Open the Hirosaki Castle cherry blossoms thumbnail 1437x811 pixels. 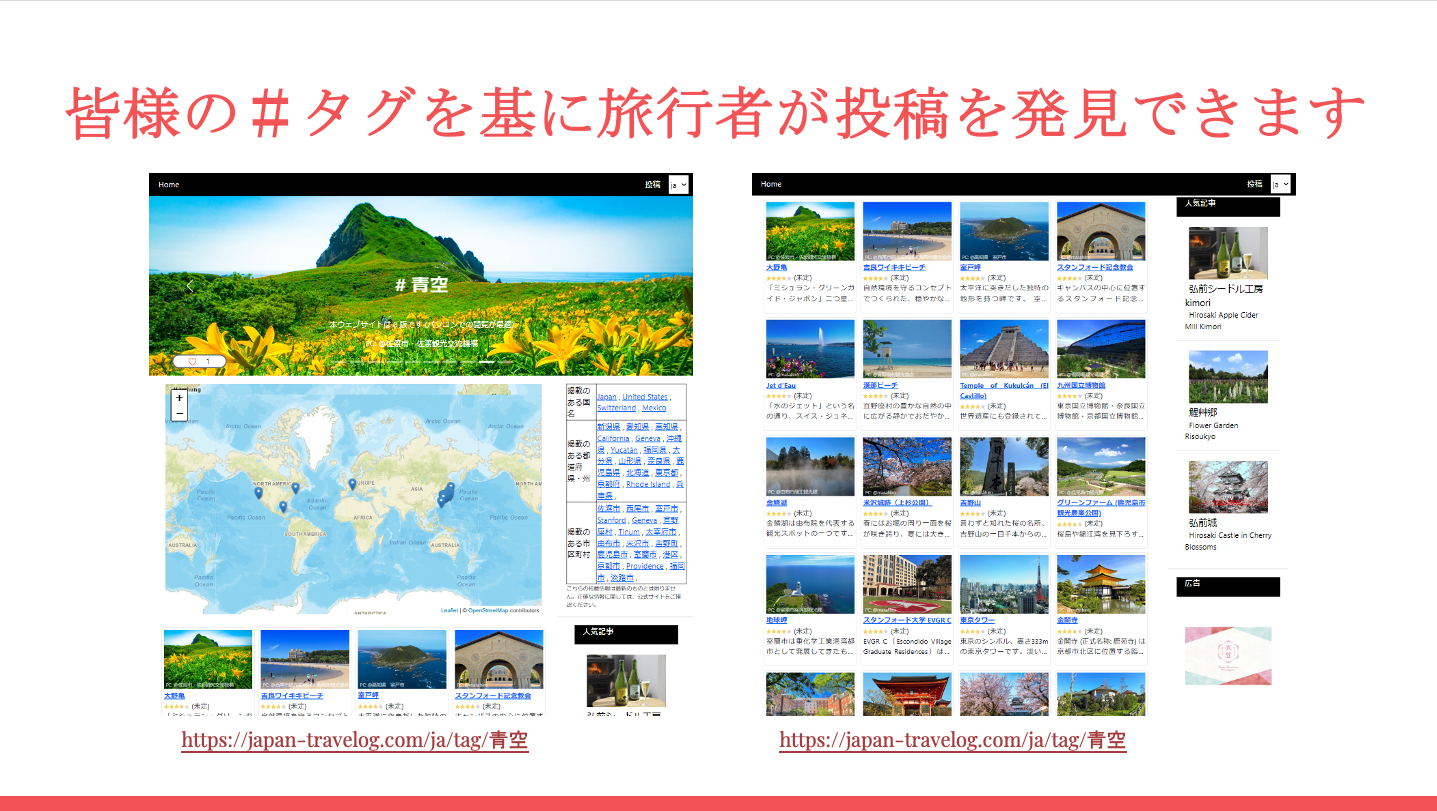coord(1228,487)
